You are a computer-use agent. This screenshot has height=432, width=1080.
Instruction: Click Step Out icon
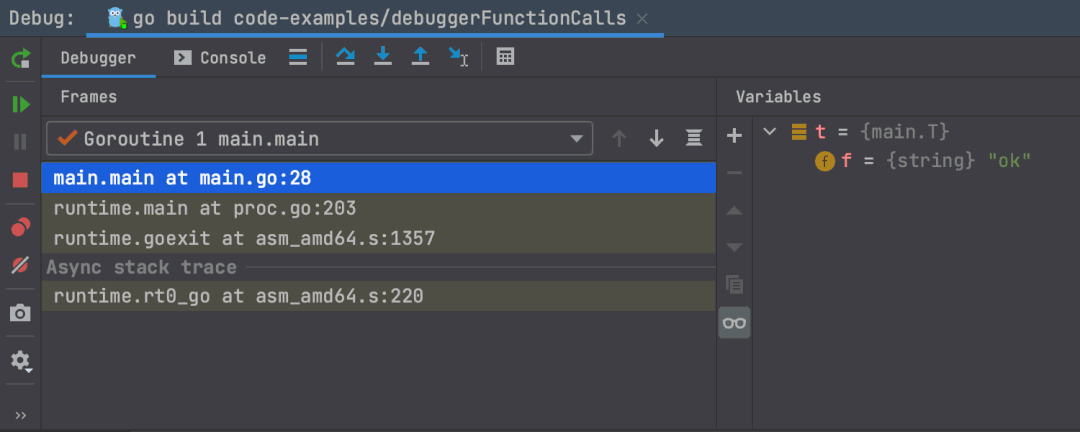[x=421, y=57]
